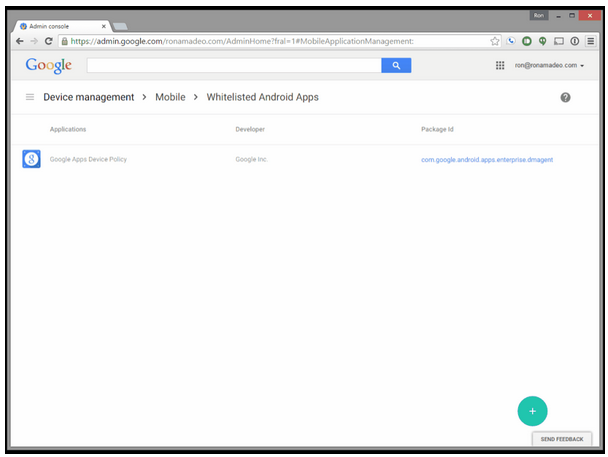
Task: Open a new tab button
Action: click(120, 26)
